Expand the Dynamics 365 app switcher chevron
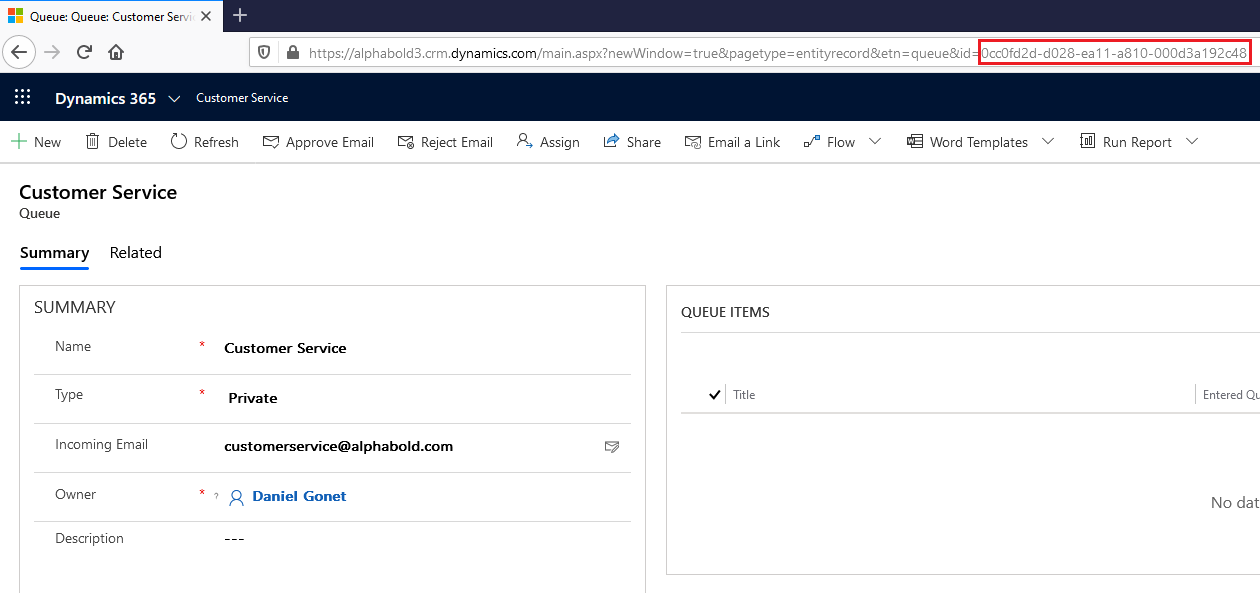This screenshot has width=1260, height=593. [x=174, y=98]
